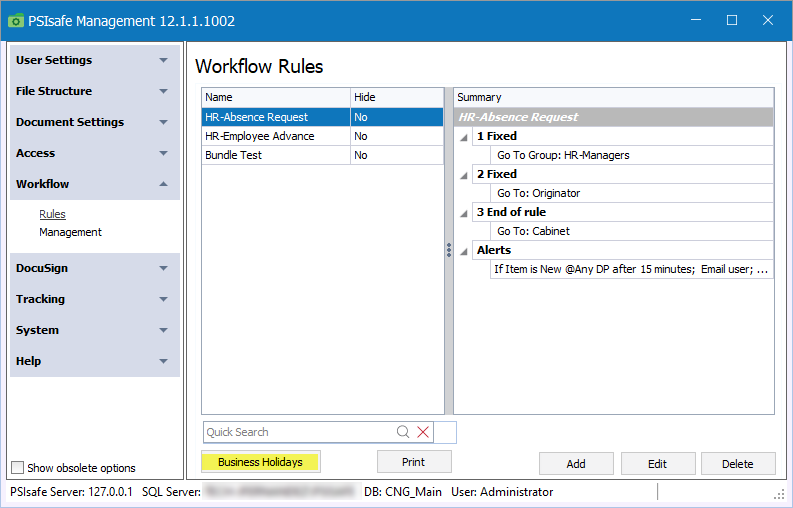The height and width of the screenshot is (508, 793).
Task: Minimize the PSIsafe Management window
Action: point(696,20)
